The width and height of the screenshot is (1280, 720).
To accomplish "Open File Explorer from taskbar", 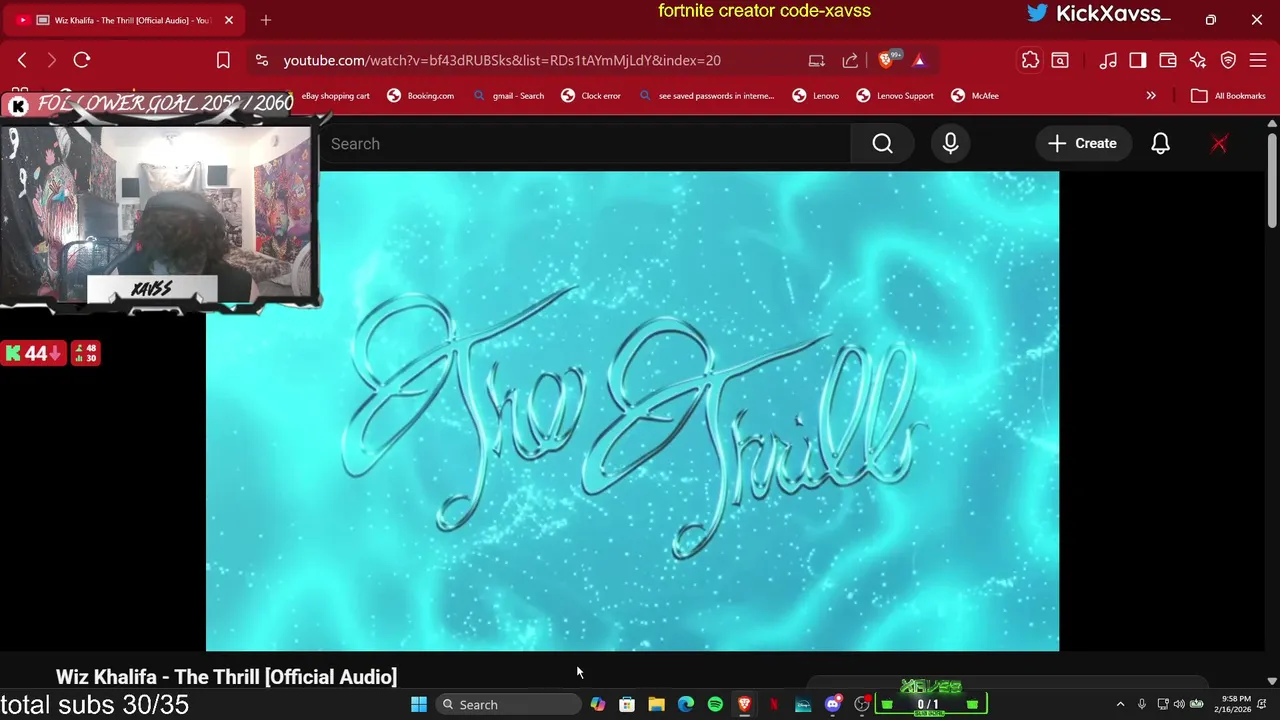I will click(x=656, y=704).
